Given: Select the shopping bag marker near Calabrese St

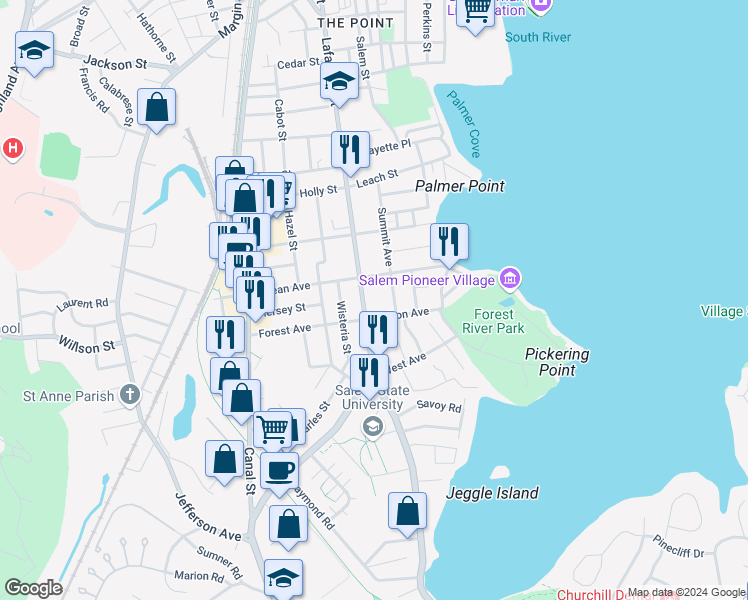Looking at the screenshot, I should [157, 106].
